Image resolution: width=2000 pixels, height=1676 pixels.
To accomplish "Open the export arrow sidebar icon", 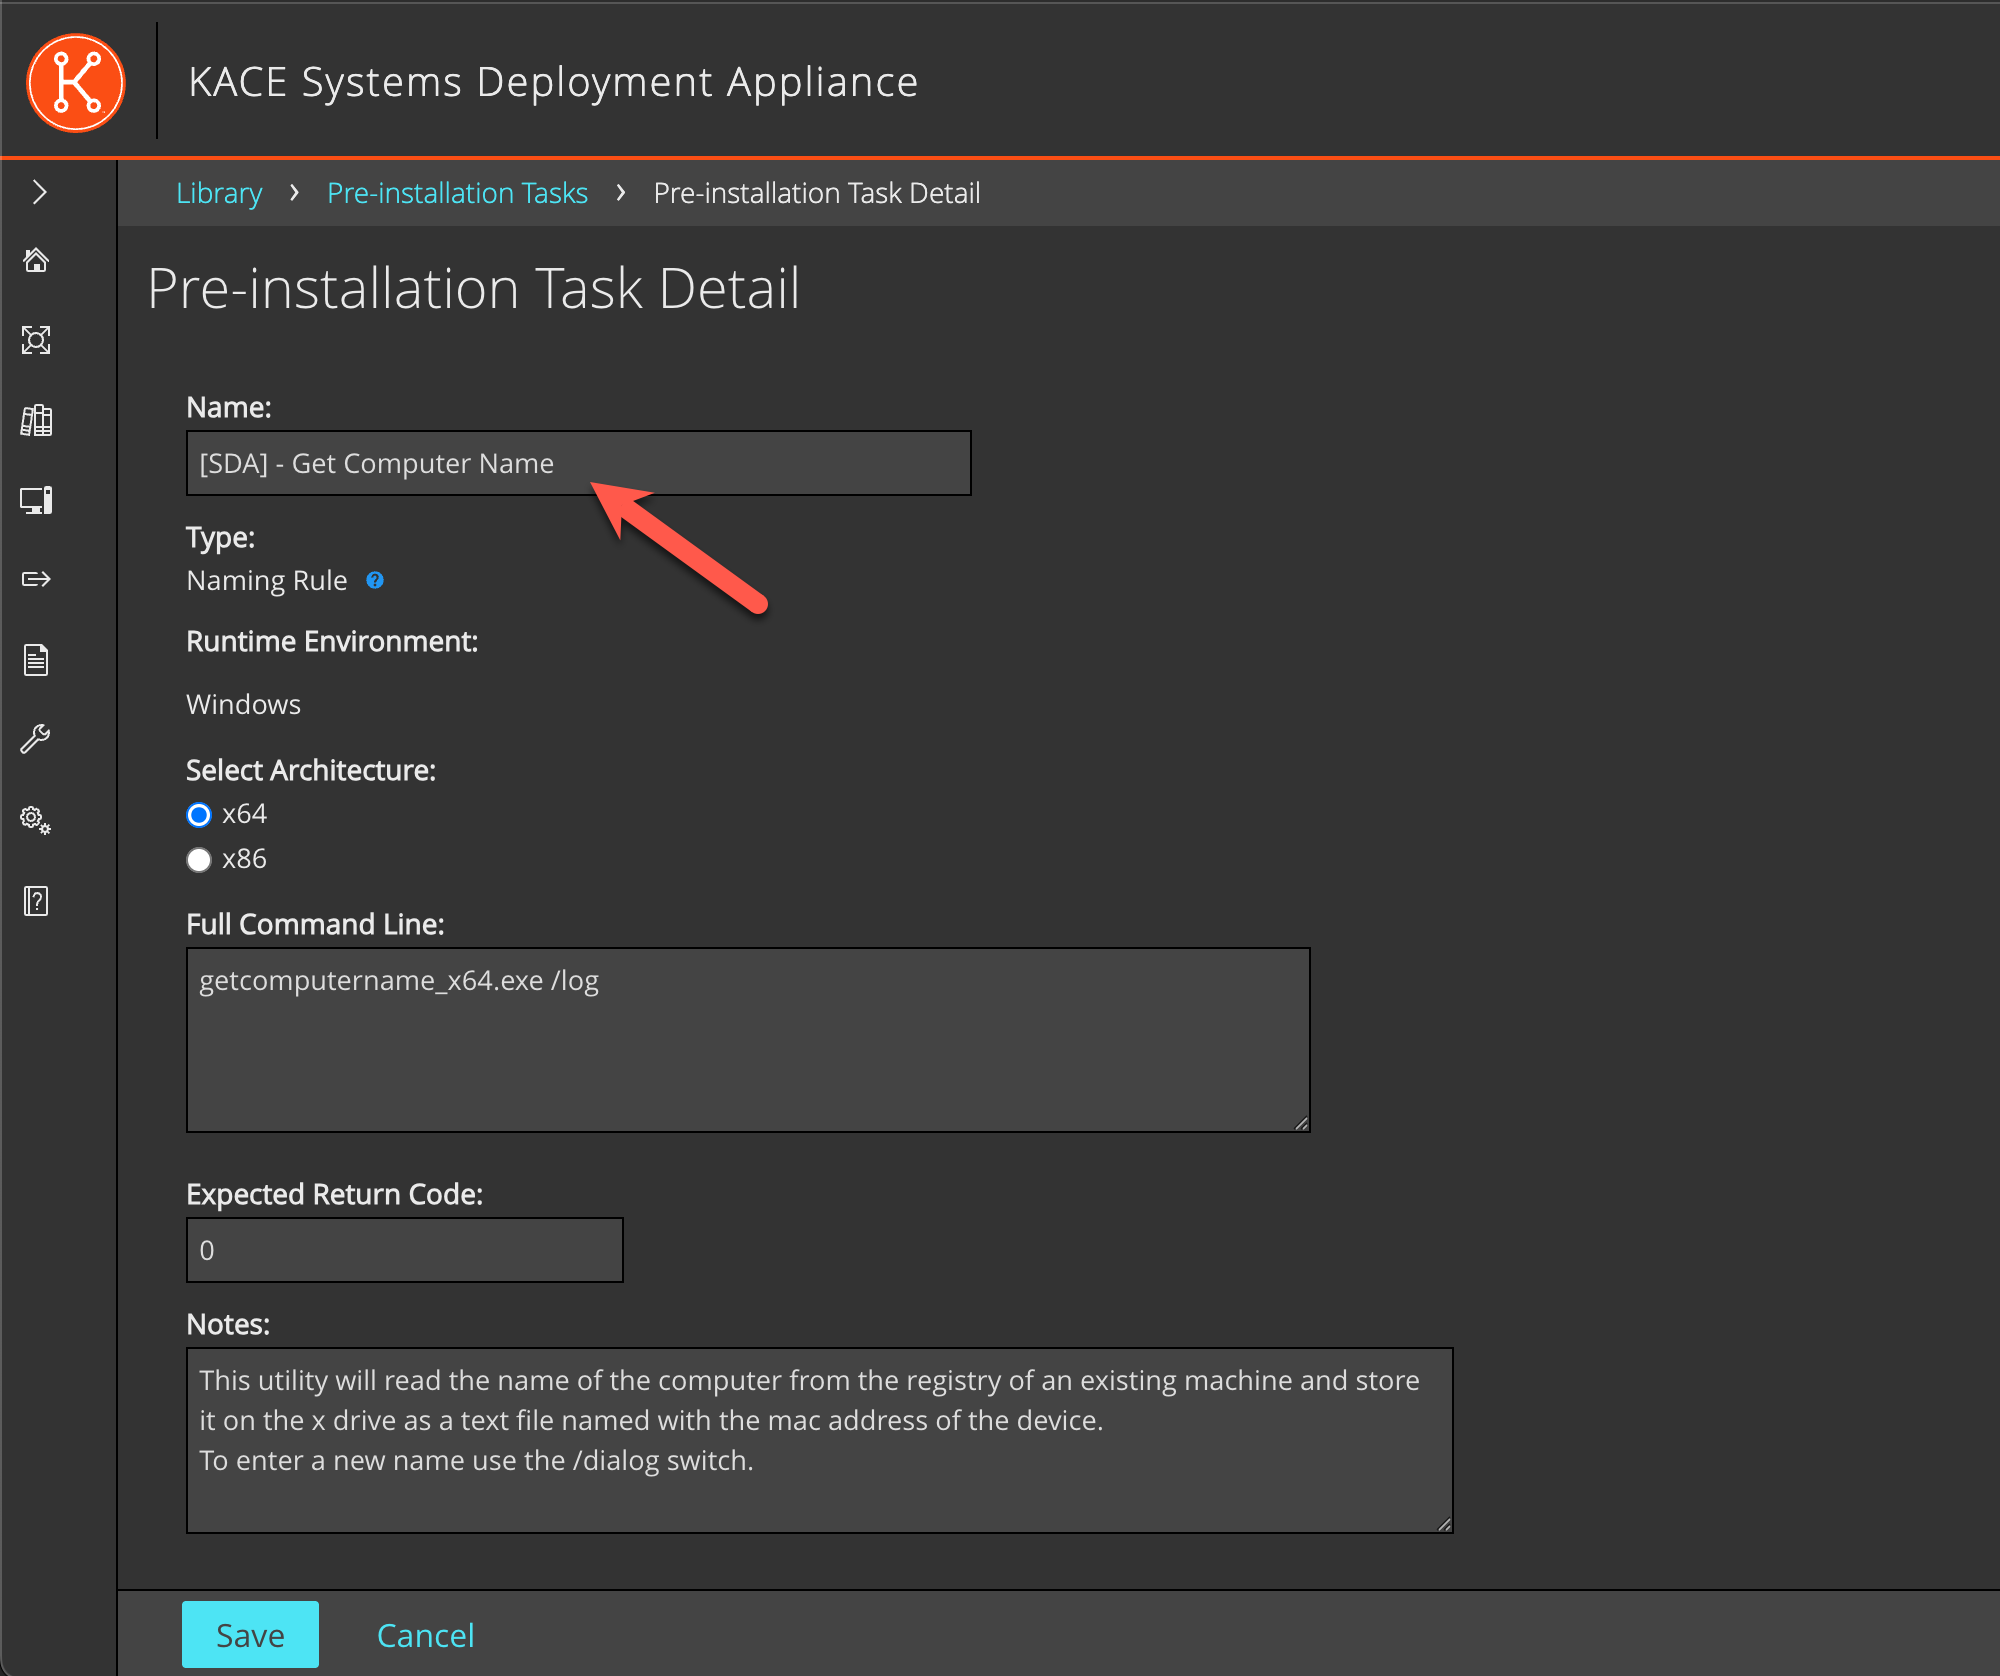I will click(x=36, y=579).
